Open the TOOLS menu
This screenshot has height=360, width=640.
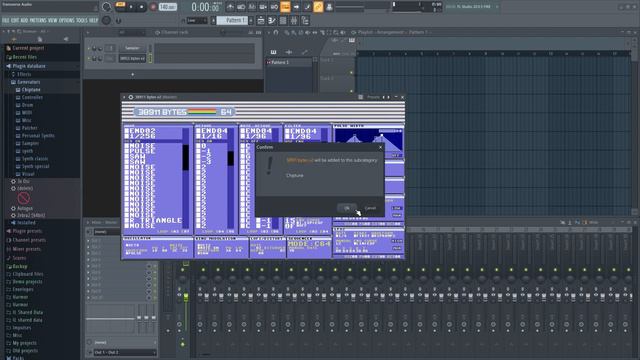(x=82, y=20)
